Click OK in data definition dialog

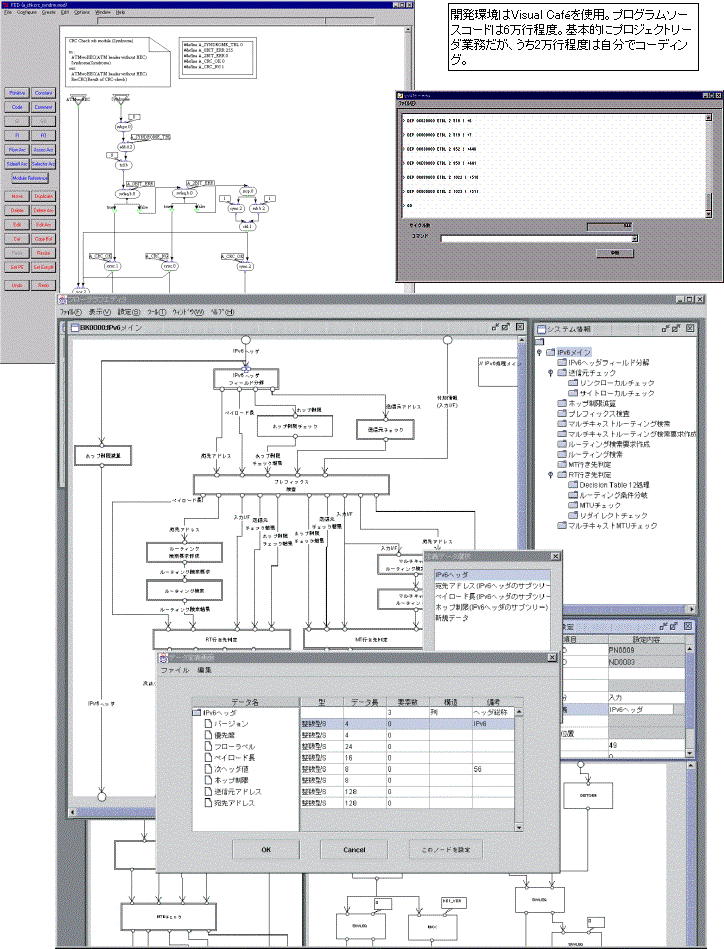[x=266, y=850]
